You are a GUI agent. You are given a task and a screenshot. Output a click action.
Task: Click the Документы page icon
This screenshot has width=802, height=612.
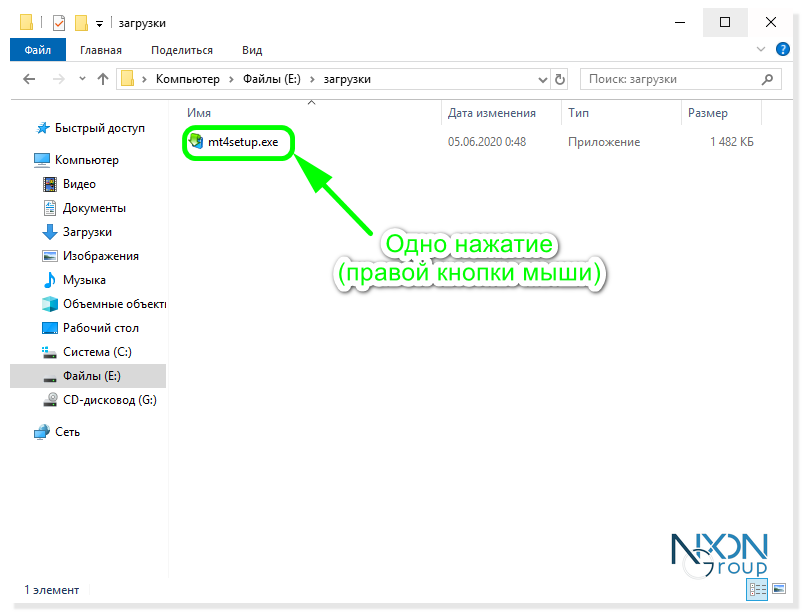tap(50, 208)
